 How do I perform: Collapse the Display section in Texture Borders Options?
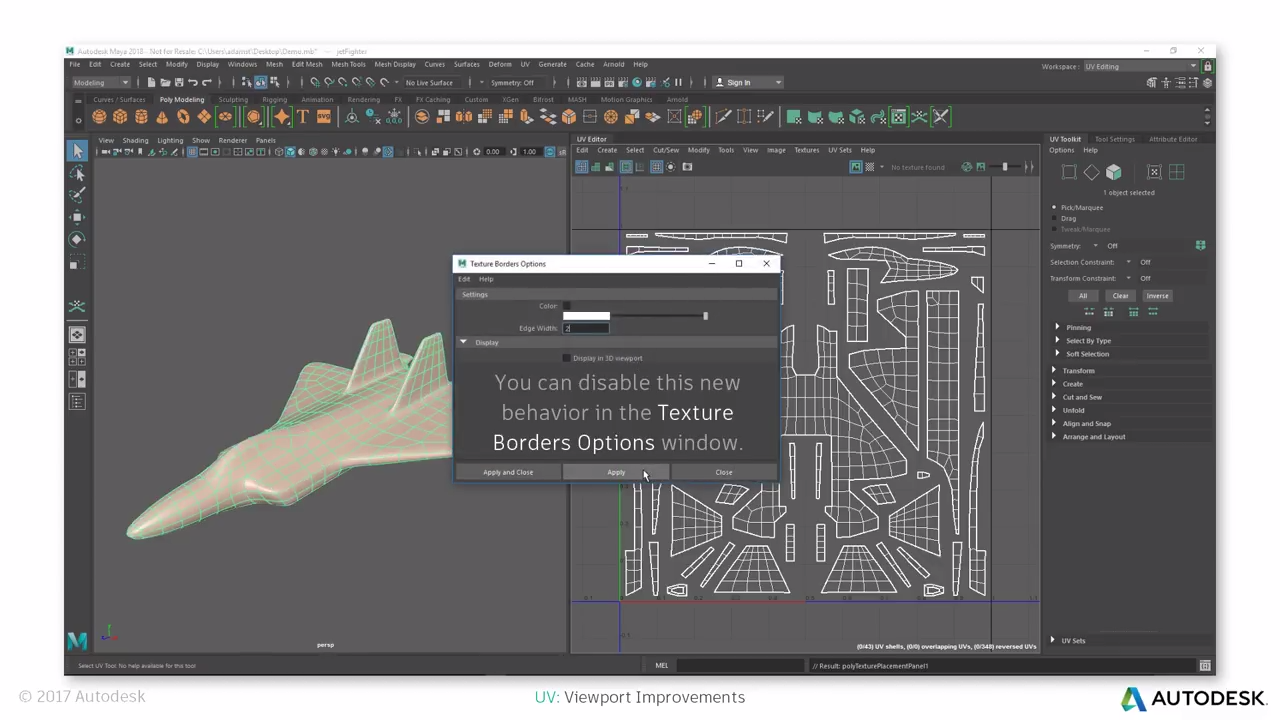pyautogui.click(x=463, y=342)
